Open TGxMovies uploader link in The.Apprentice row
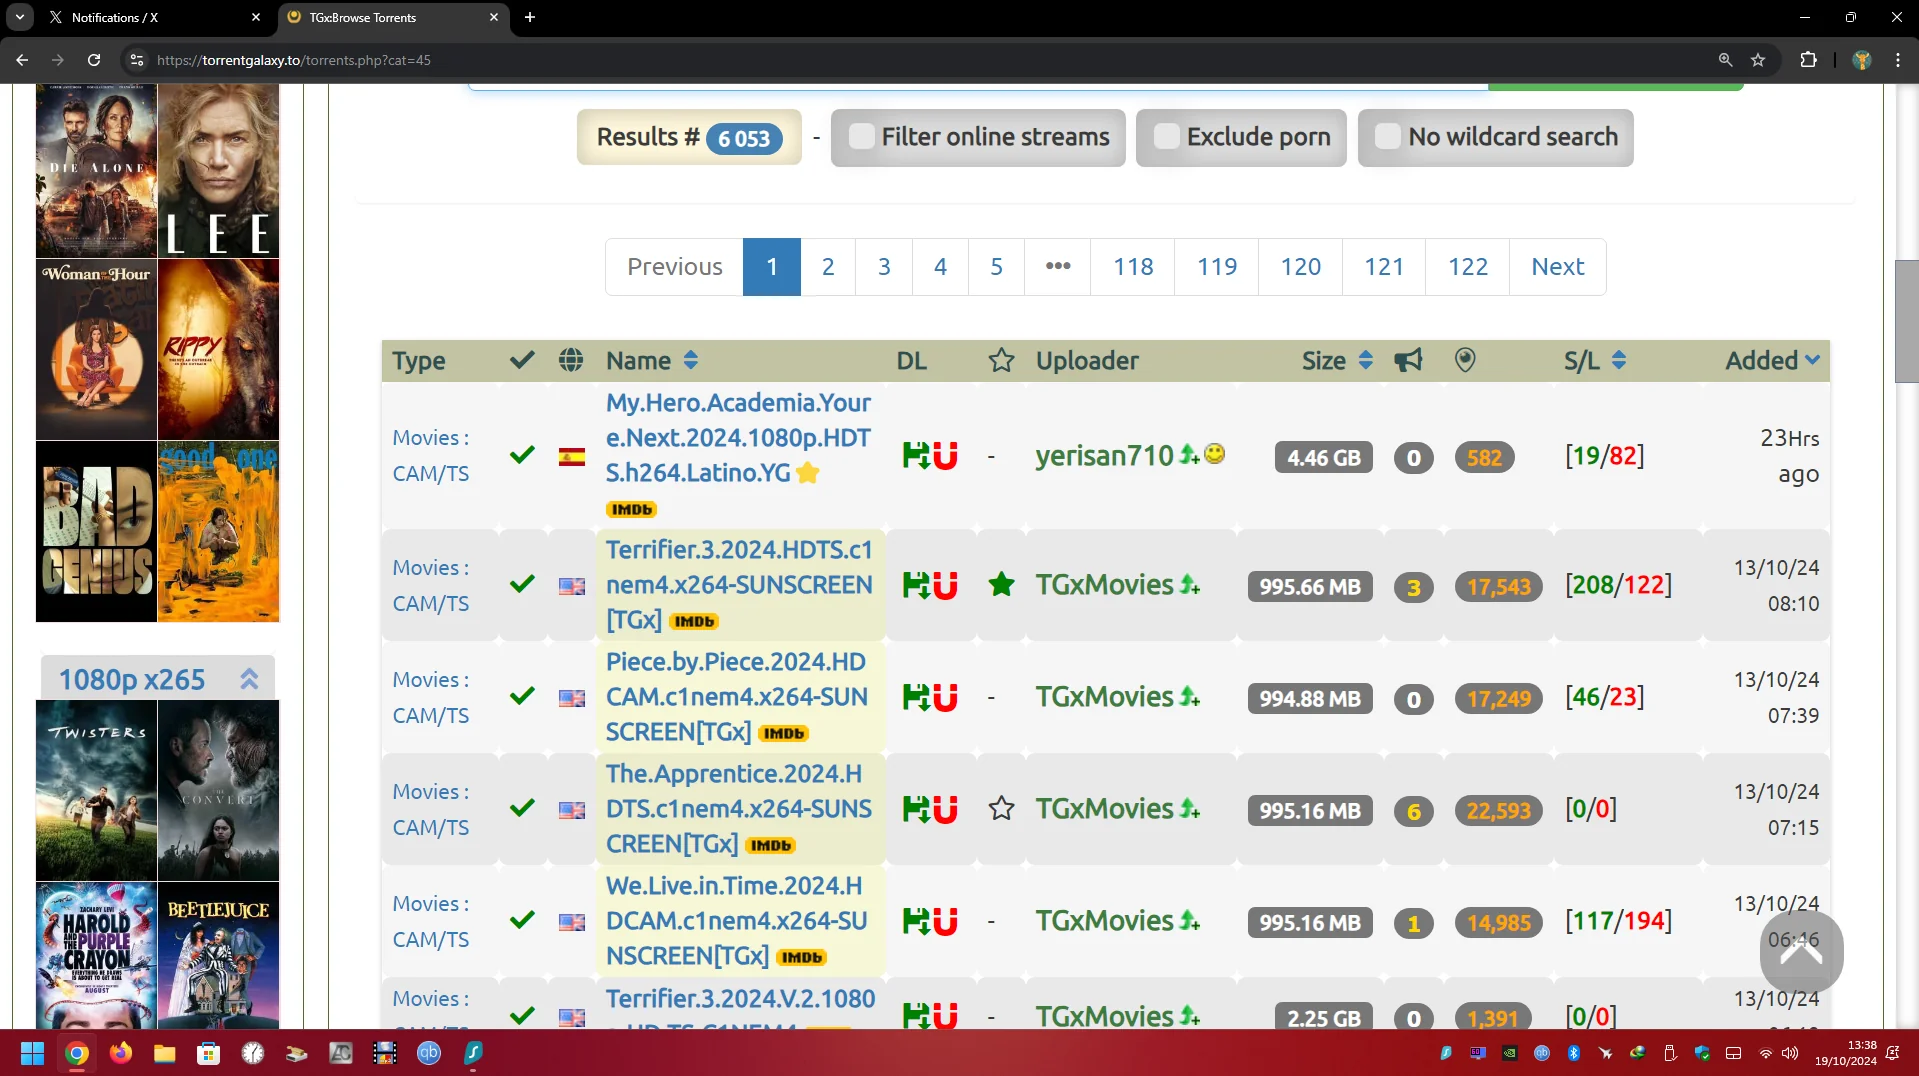 (x=1104, y=809)
